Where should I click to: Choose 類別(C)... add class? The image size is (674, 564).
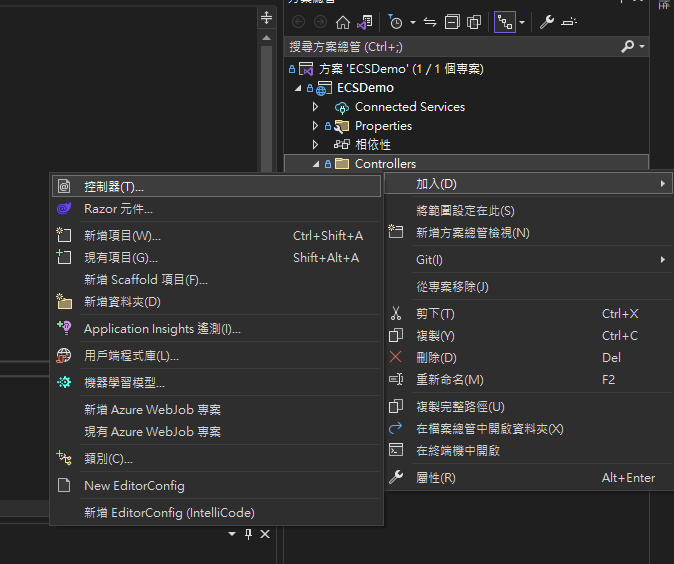coord(216,459)
